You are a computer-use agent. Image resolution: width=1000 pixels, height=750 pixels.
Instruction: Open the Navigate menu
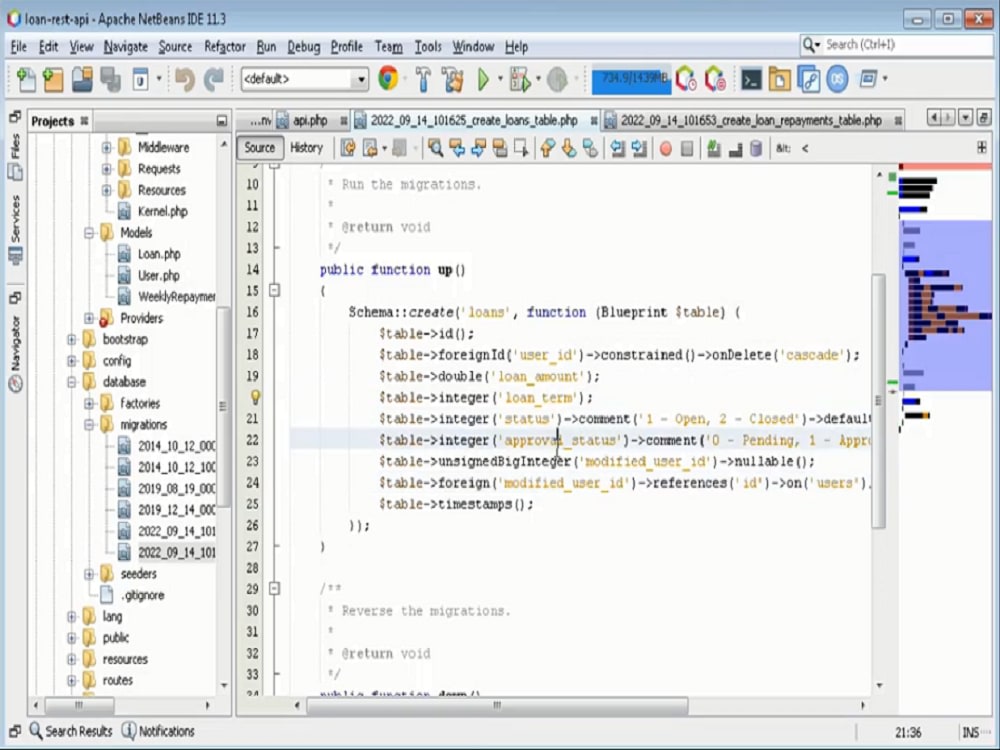126,47
